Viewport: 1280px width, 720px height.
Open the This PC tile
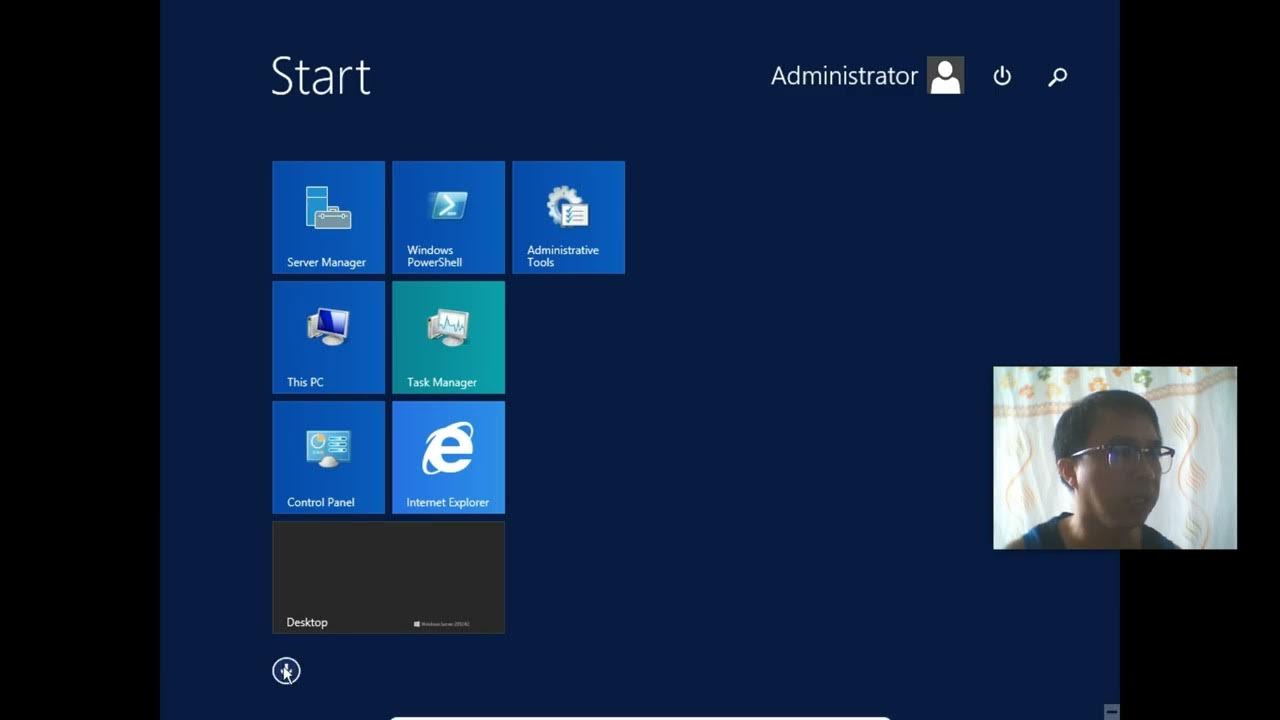(328, 337)
